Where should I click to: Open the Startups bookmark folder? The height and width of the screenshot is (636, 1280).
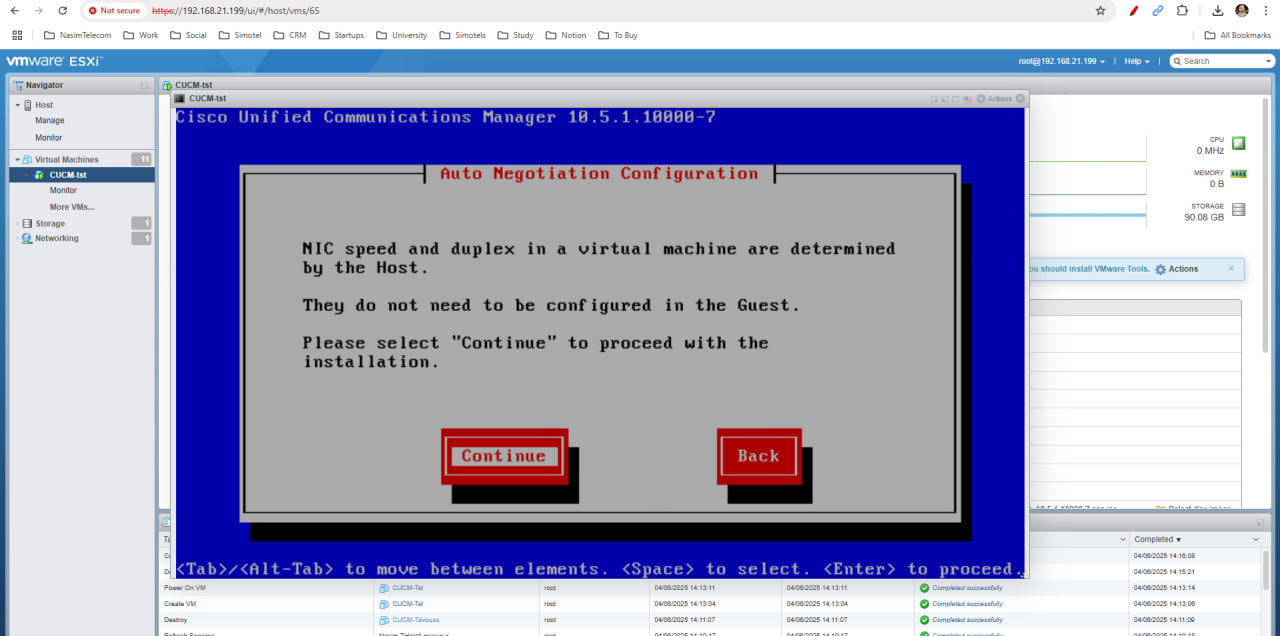(341, 35)
